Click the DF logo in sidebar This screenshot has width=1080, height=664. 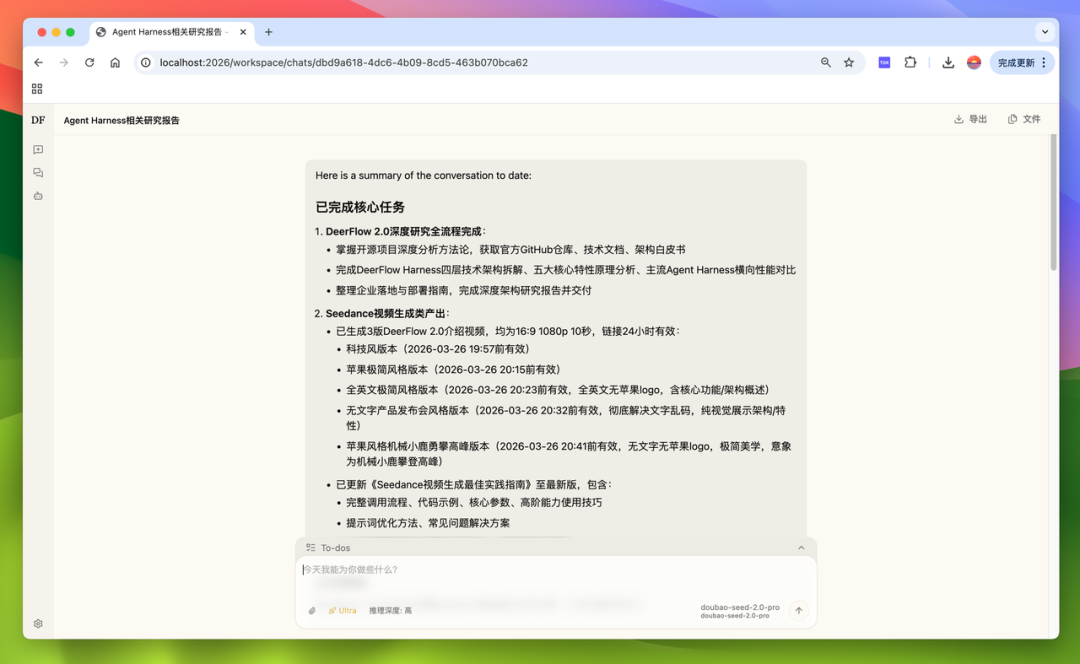(x=38, y=120)
